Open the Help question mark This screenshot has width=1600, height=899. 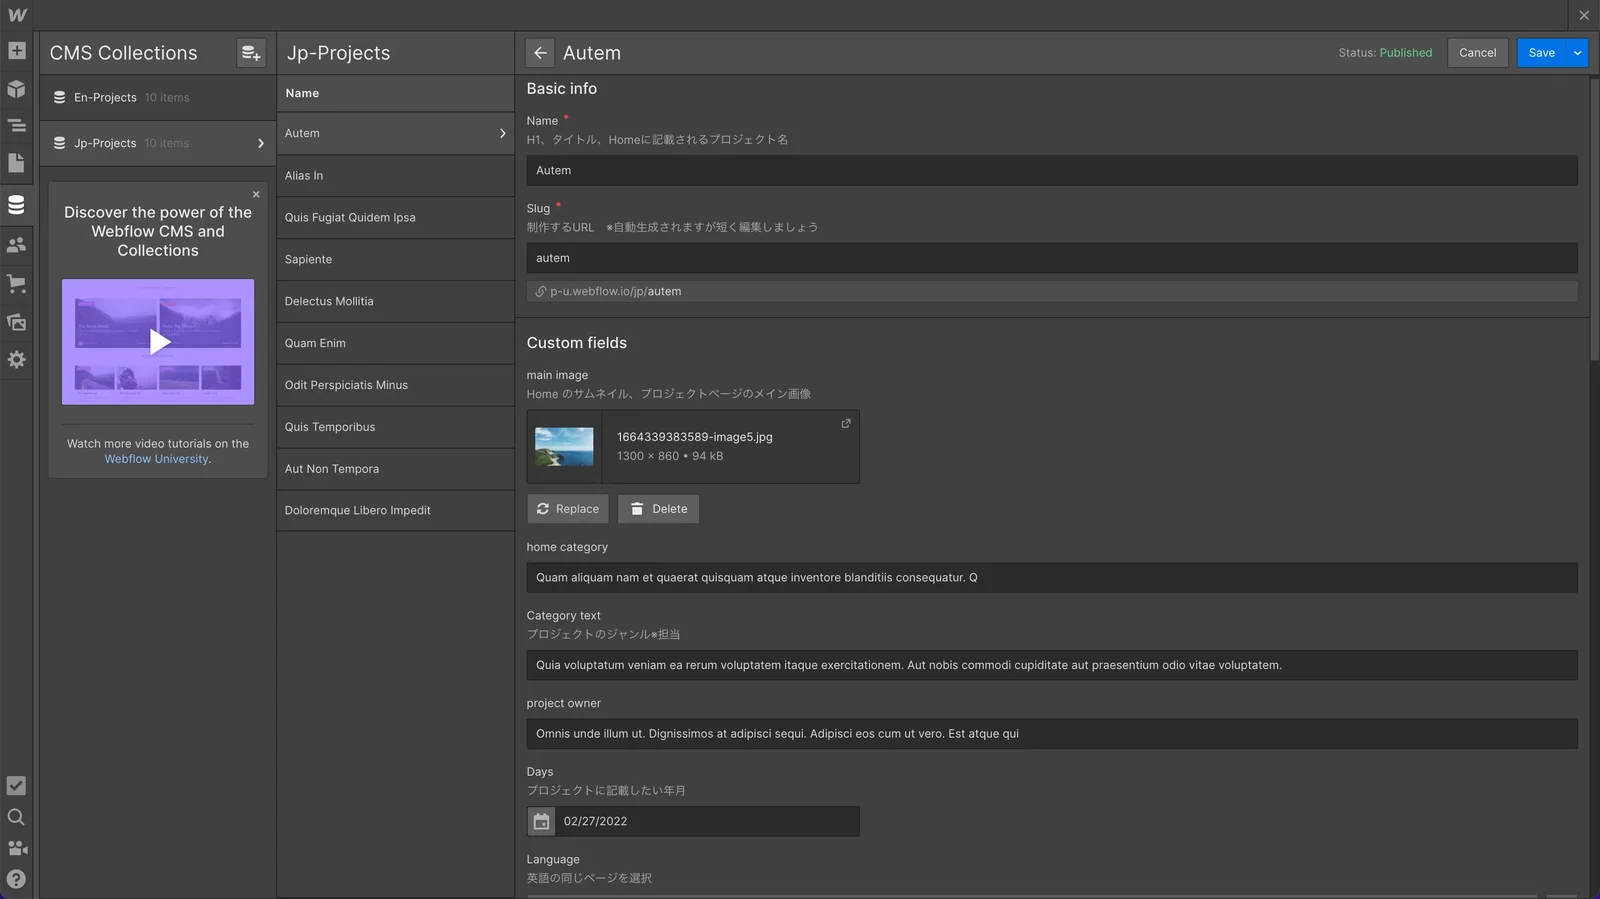click(x=17, y=879)
